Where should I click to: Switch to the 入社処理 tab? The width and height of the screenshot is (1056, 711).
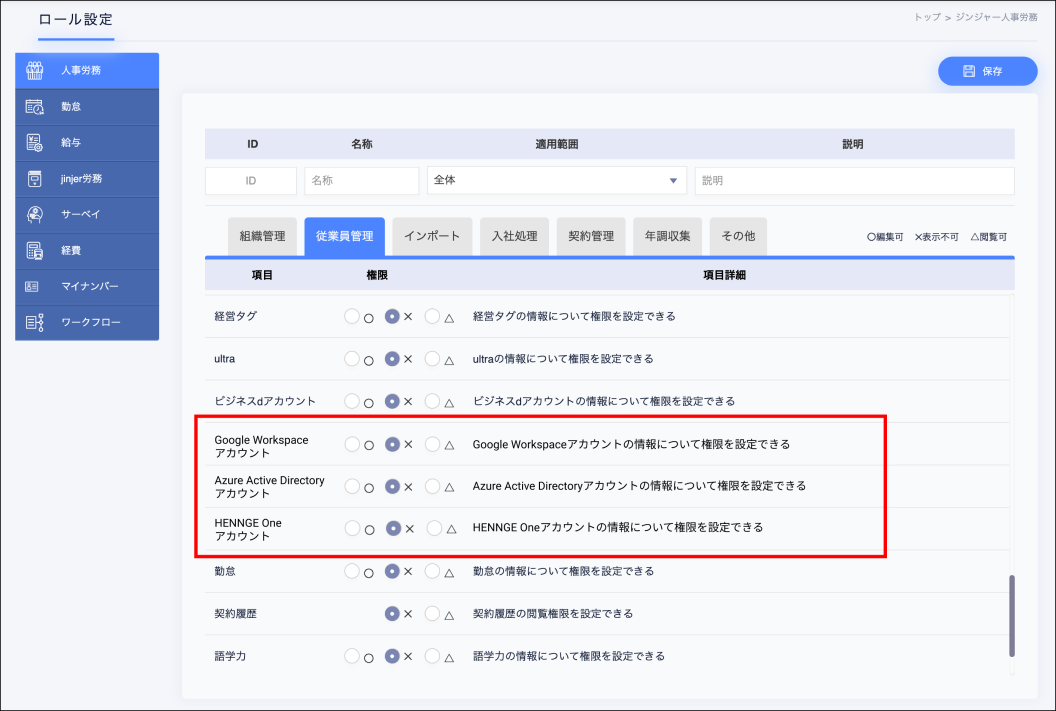coord(515,236)
